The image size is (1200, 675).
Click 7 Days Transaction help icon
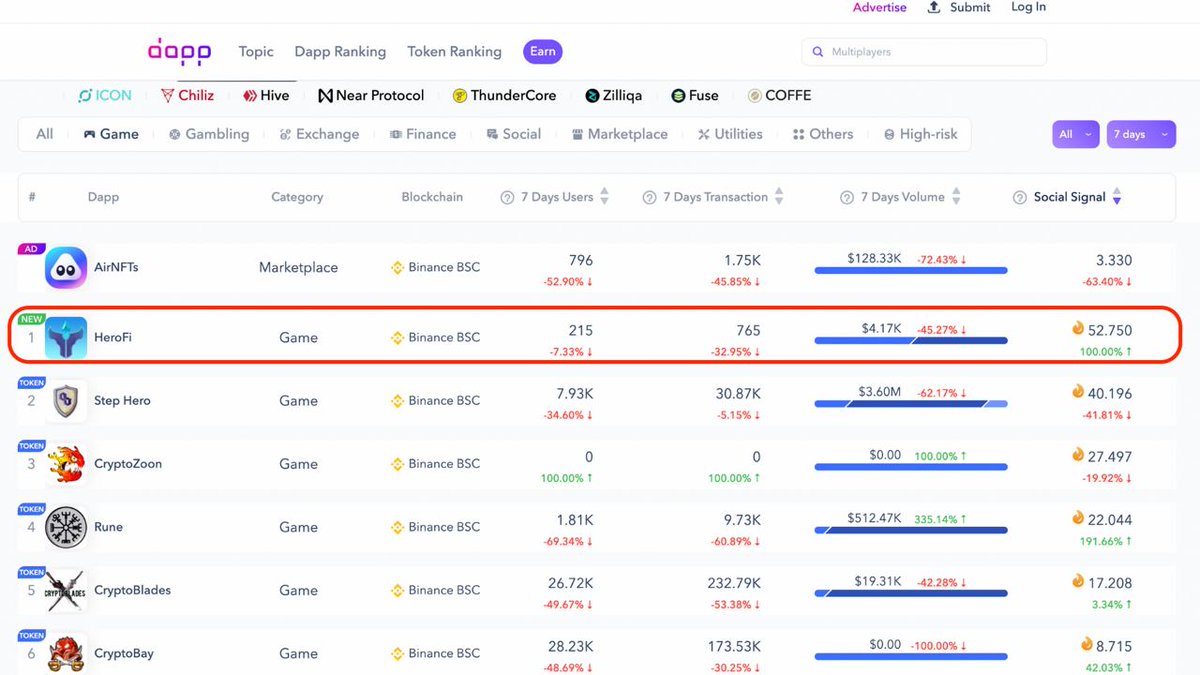(649, 197)
